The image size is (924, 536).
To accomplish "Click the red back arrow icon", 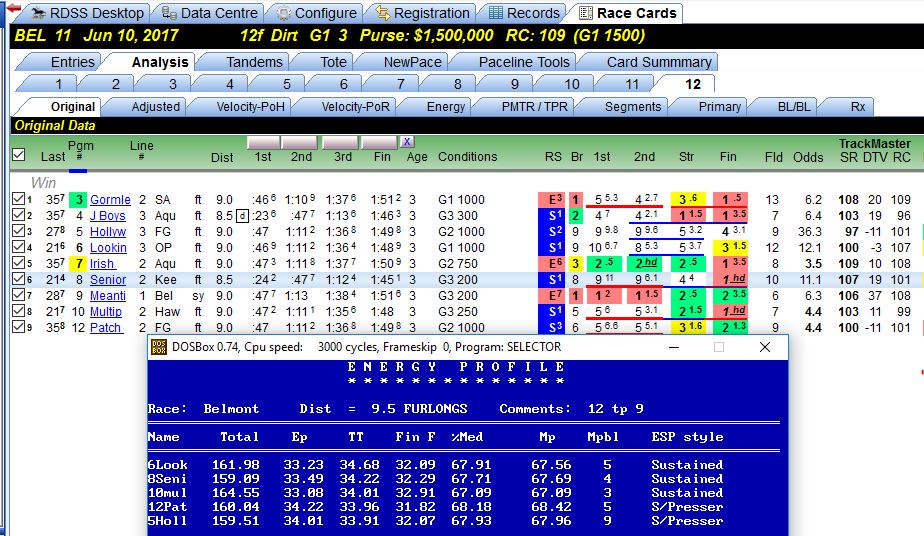I will 14,8.
